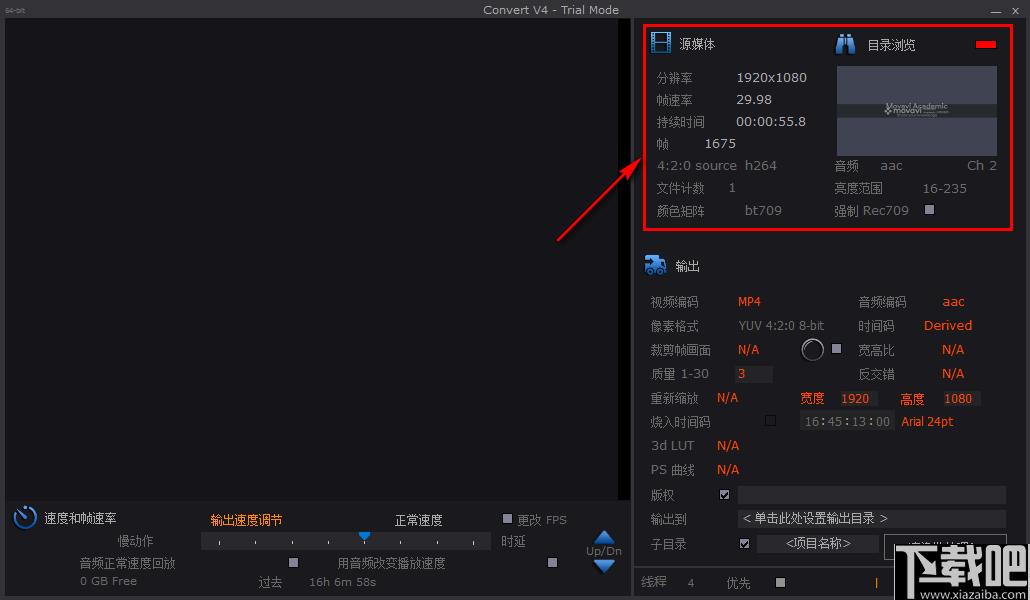Change Arial 24pt font setting
This screenshot has height=600, width=1030.
click(x=927, y=421)
